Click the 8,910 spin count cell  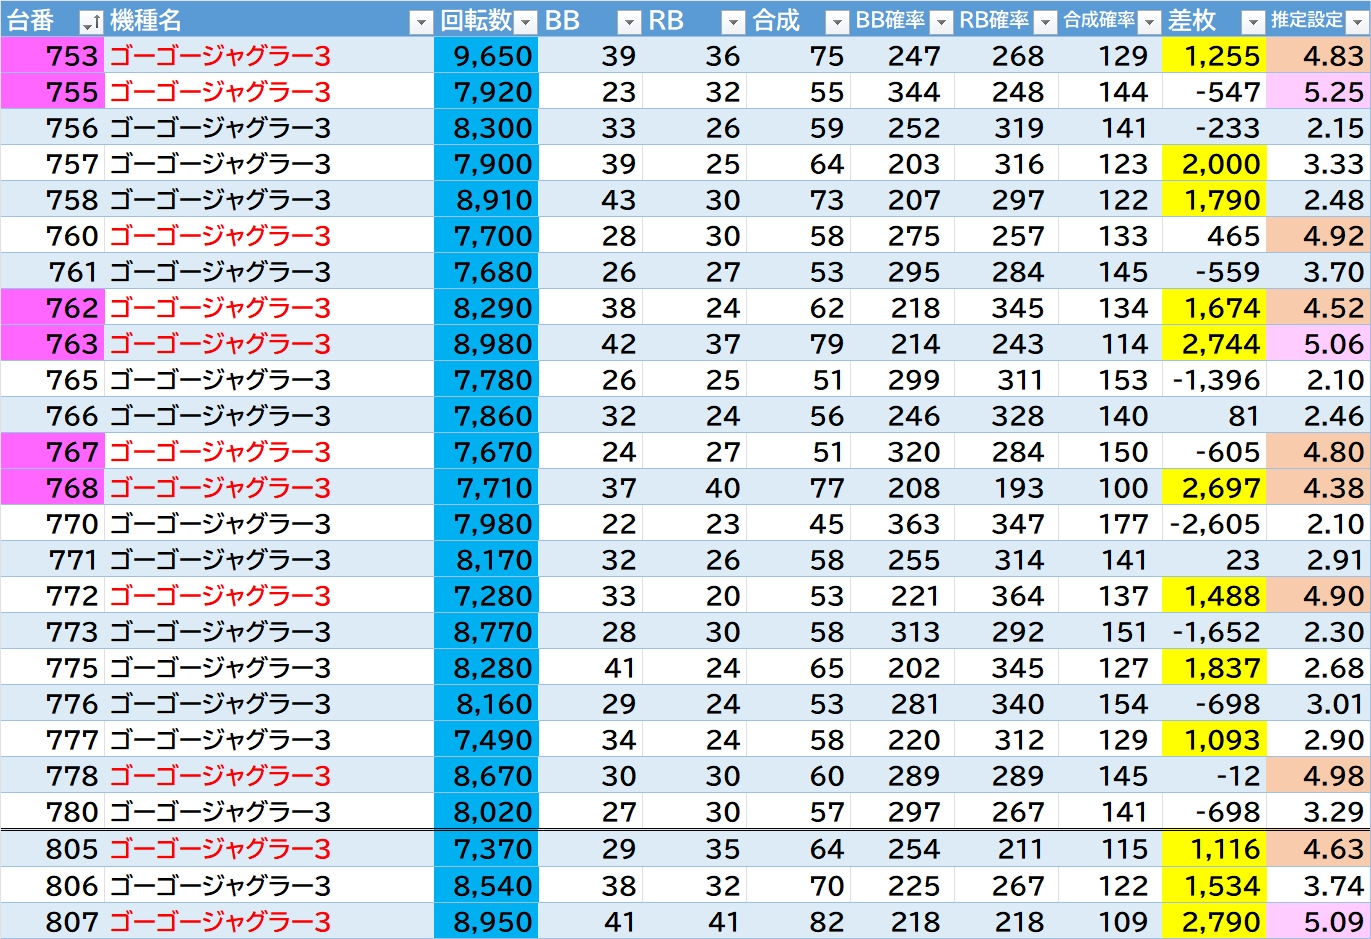click(486, 200)
